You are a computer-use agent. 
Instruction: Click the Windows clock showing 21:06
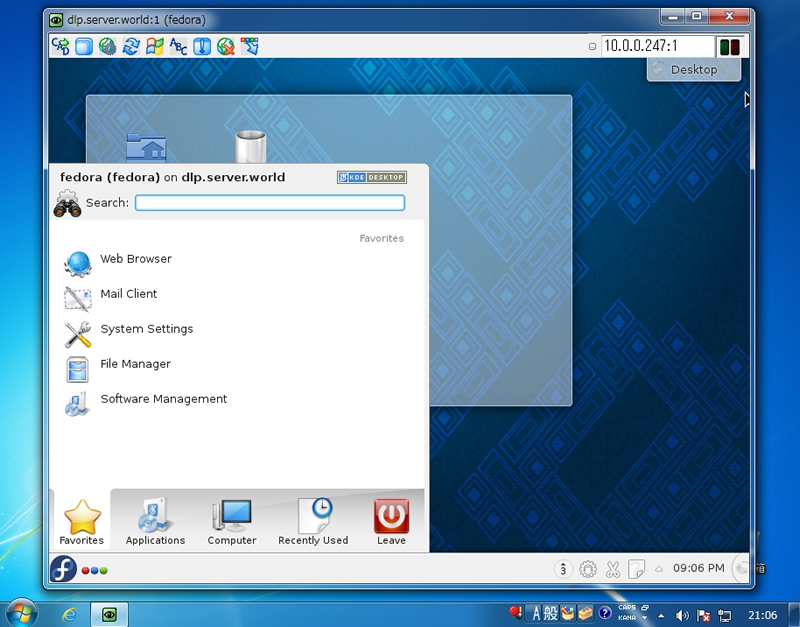click(762, 615)
